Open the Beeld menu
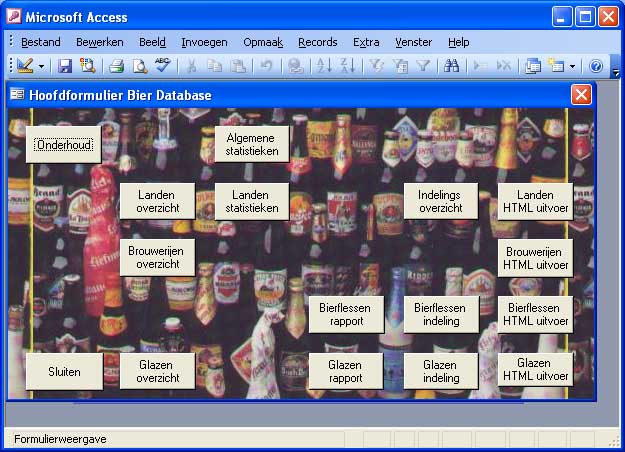625x452 pixels. click(x=152, y=42)
